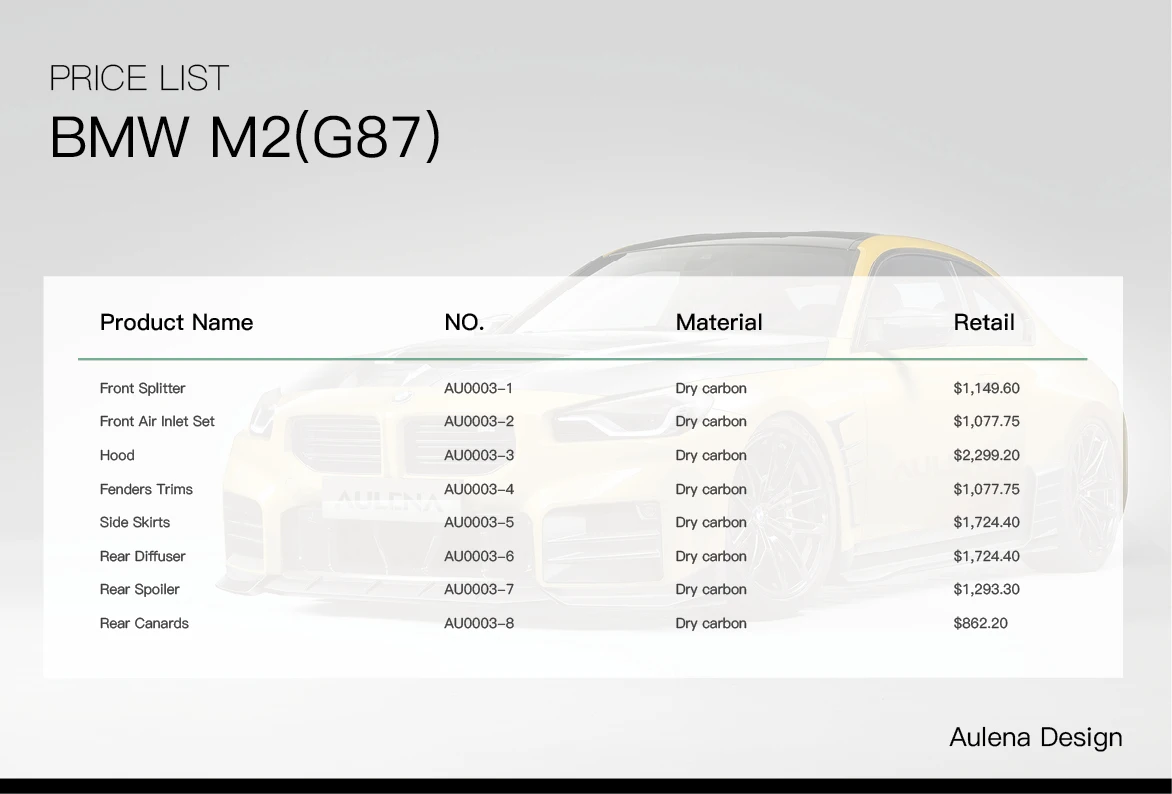This screenshot has height=794, width=1172.
Task: Click 'Dry carbon' in the Rear Spoiler row
Action: (x=711, y=589)
